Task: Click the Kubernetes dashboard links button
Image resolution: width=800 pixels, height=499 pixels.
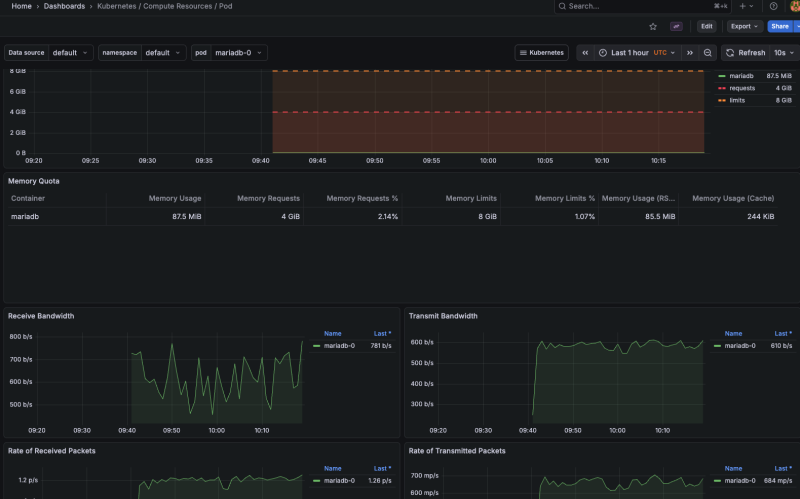Action: pyautogui.click(x=541, y=53)
